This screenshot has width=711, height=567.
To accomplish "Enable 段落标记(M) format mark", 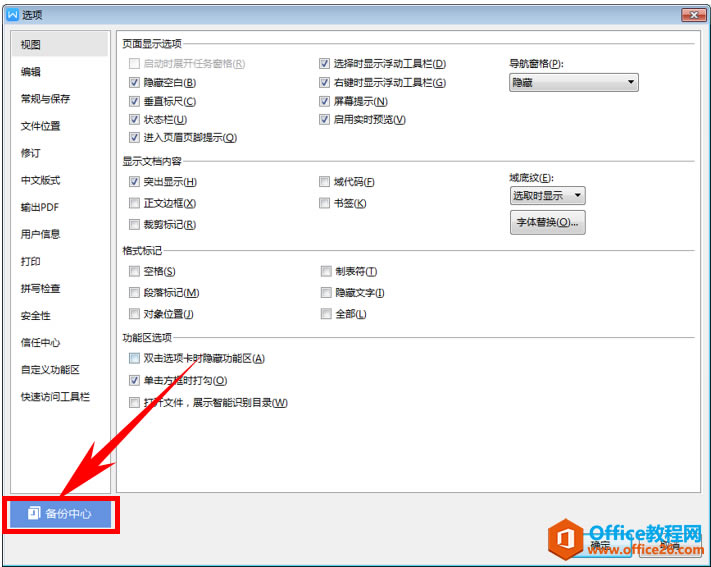I will click(x=134, y=293).
